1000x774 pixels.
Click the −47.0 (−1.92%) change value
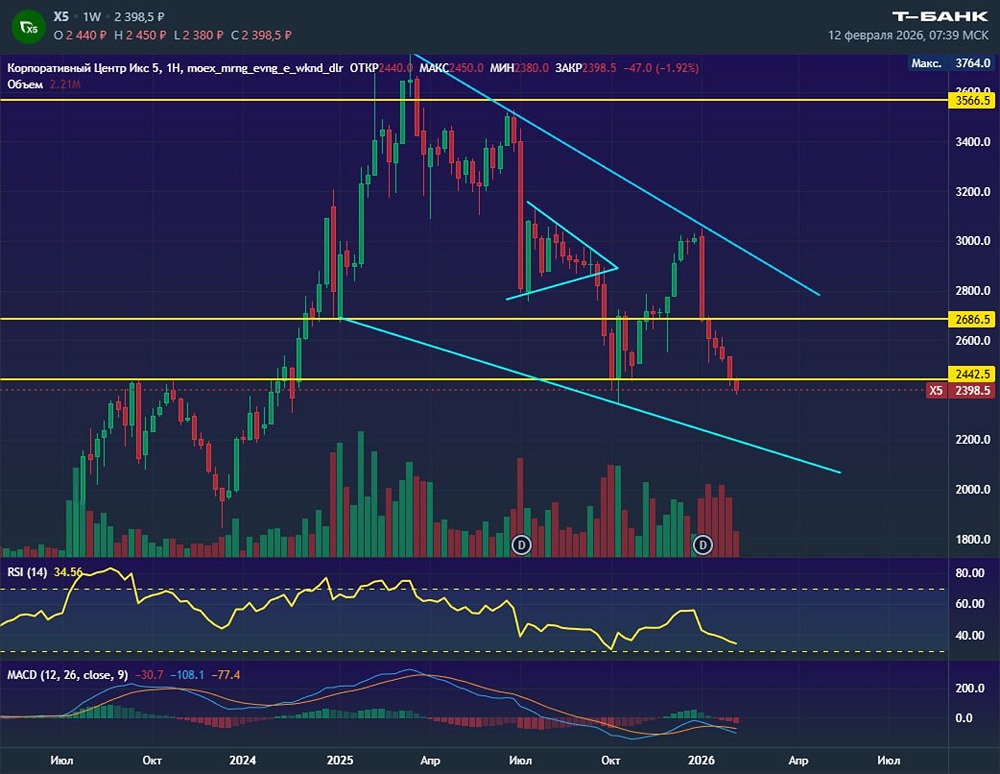click(x=661, y=68)
